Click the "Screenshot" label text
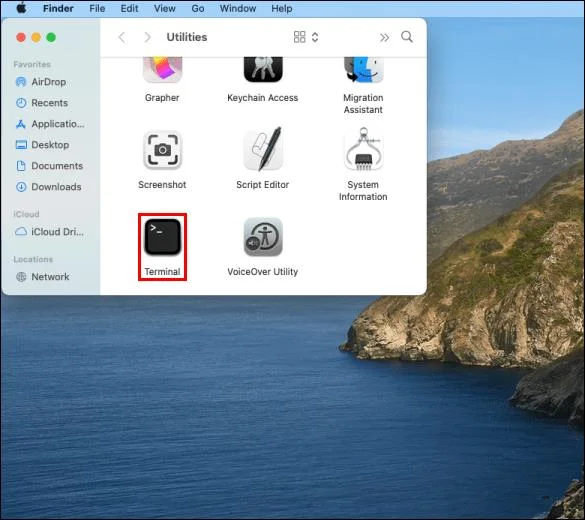The height and width of the screenshot is (520, 585). [162, 185]
